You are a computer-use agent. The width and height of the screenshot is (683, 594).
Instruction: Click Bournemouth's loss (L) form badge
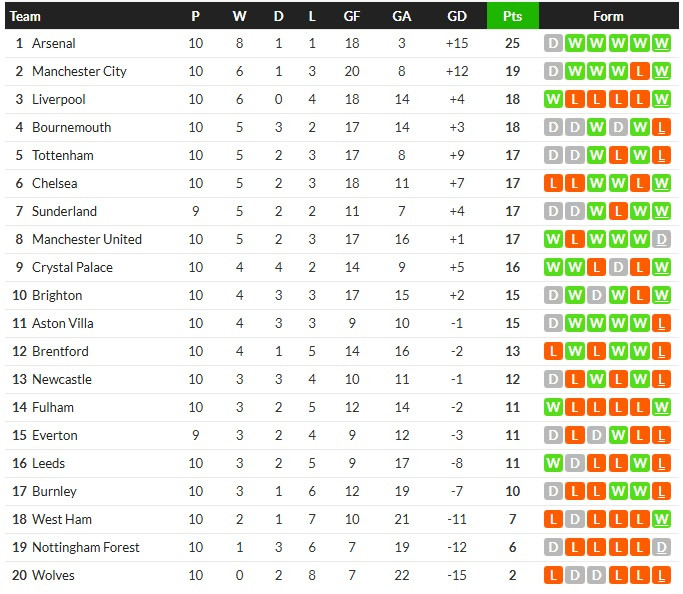[662, 128]
